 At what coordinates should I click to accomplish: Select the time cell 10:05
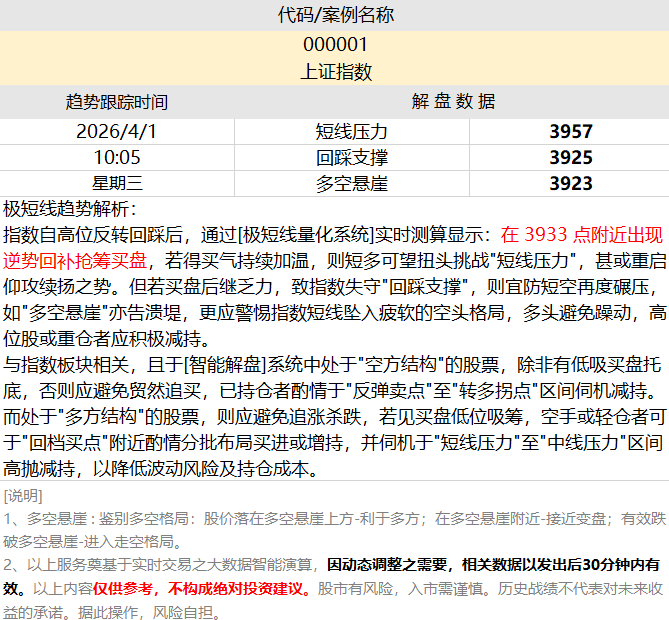tap(117, 157)
